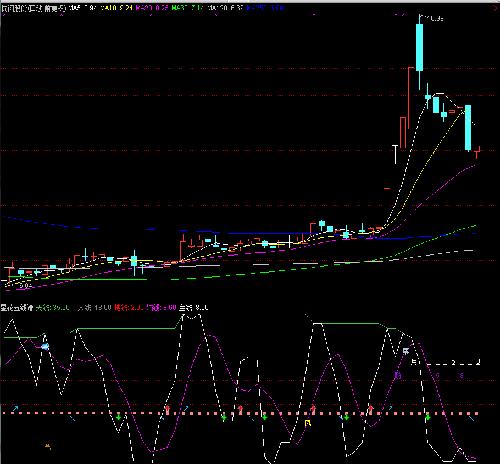Select the red up arrow beside the yellow square
Viewport: 500px width, 464px height.
pyautogui.click(x=313, y=409)
